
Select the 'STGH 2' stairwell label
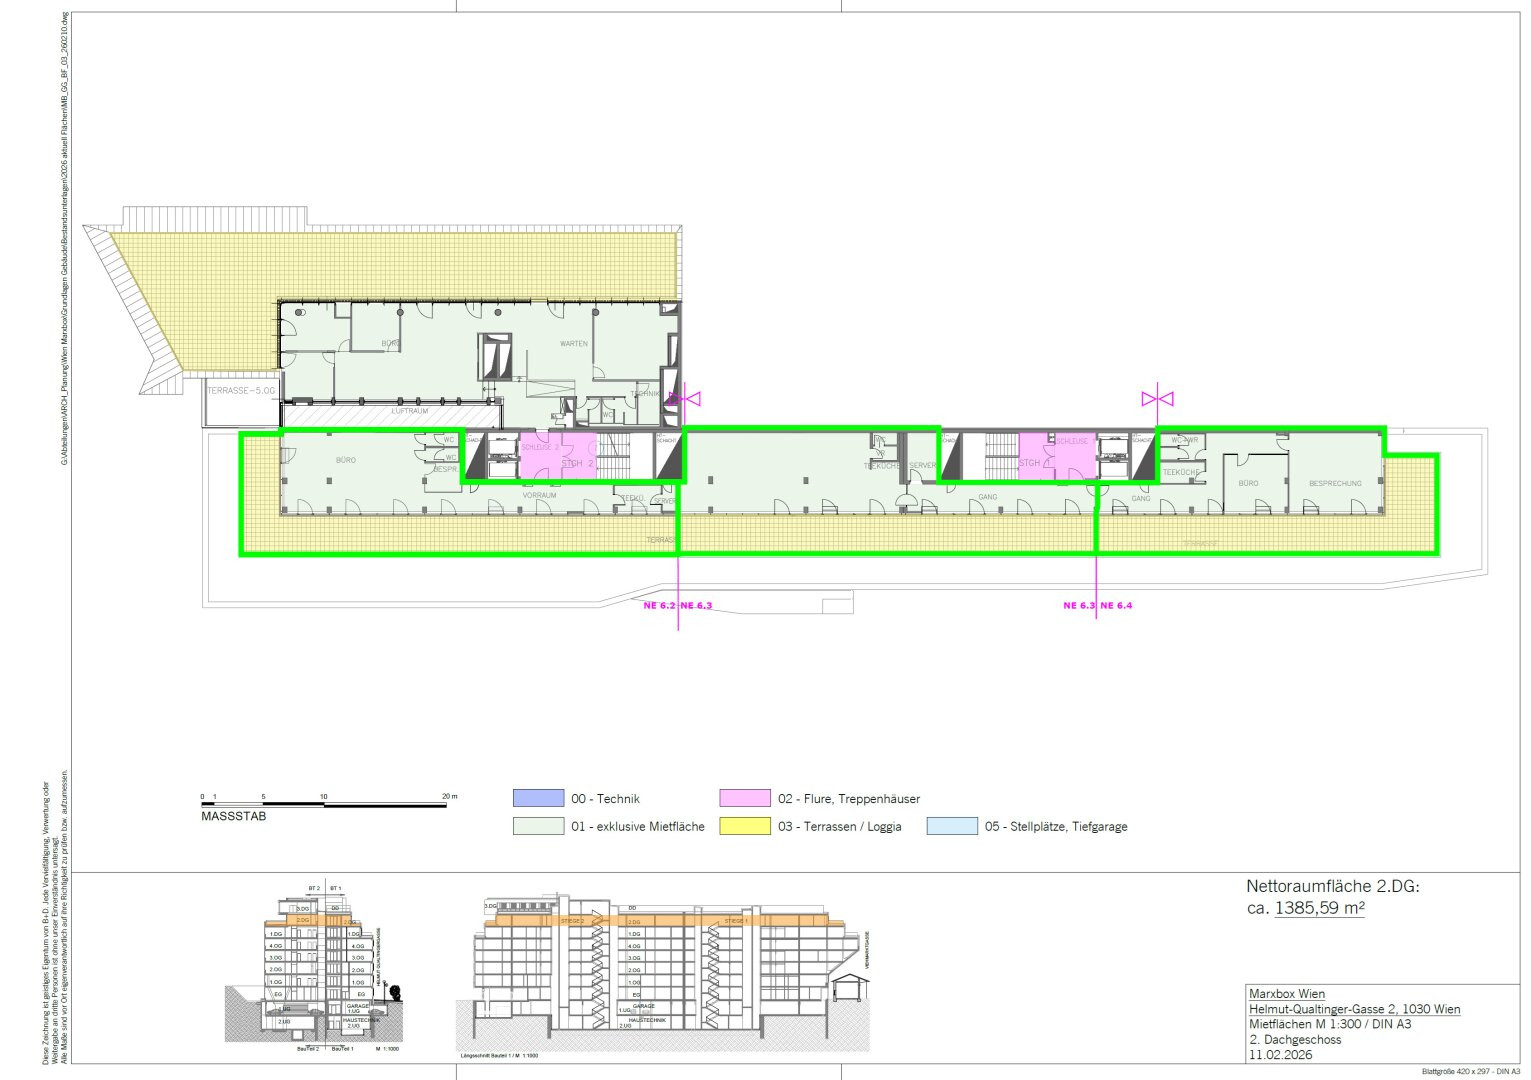[577, 464]
